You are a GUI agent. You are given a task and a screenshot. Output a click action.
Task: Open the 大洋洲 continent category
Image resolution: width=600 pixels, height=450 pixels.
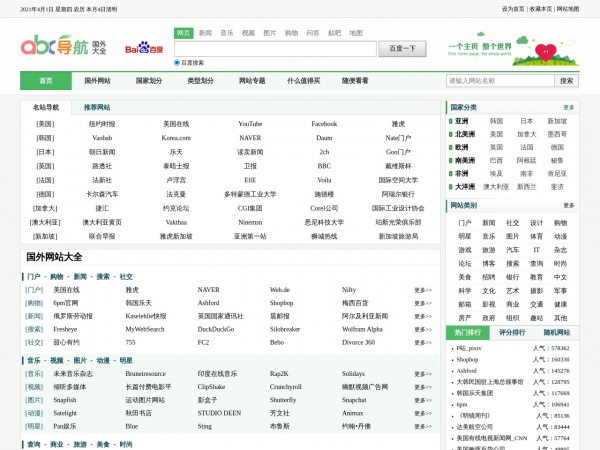pos(465,186)
